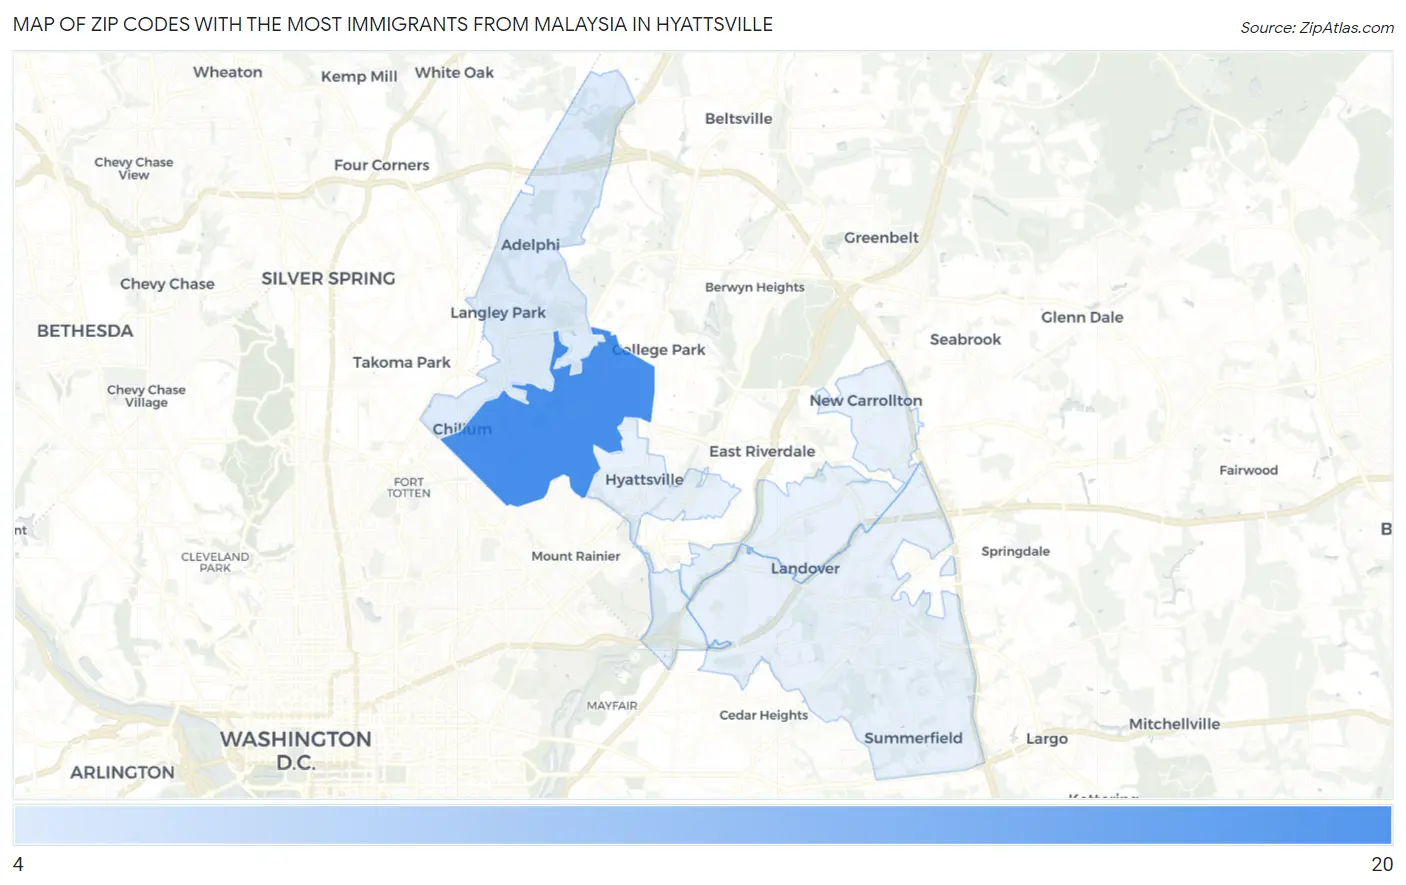Click the Langley Park label

click(x=498, y=312)
